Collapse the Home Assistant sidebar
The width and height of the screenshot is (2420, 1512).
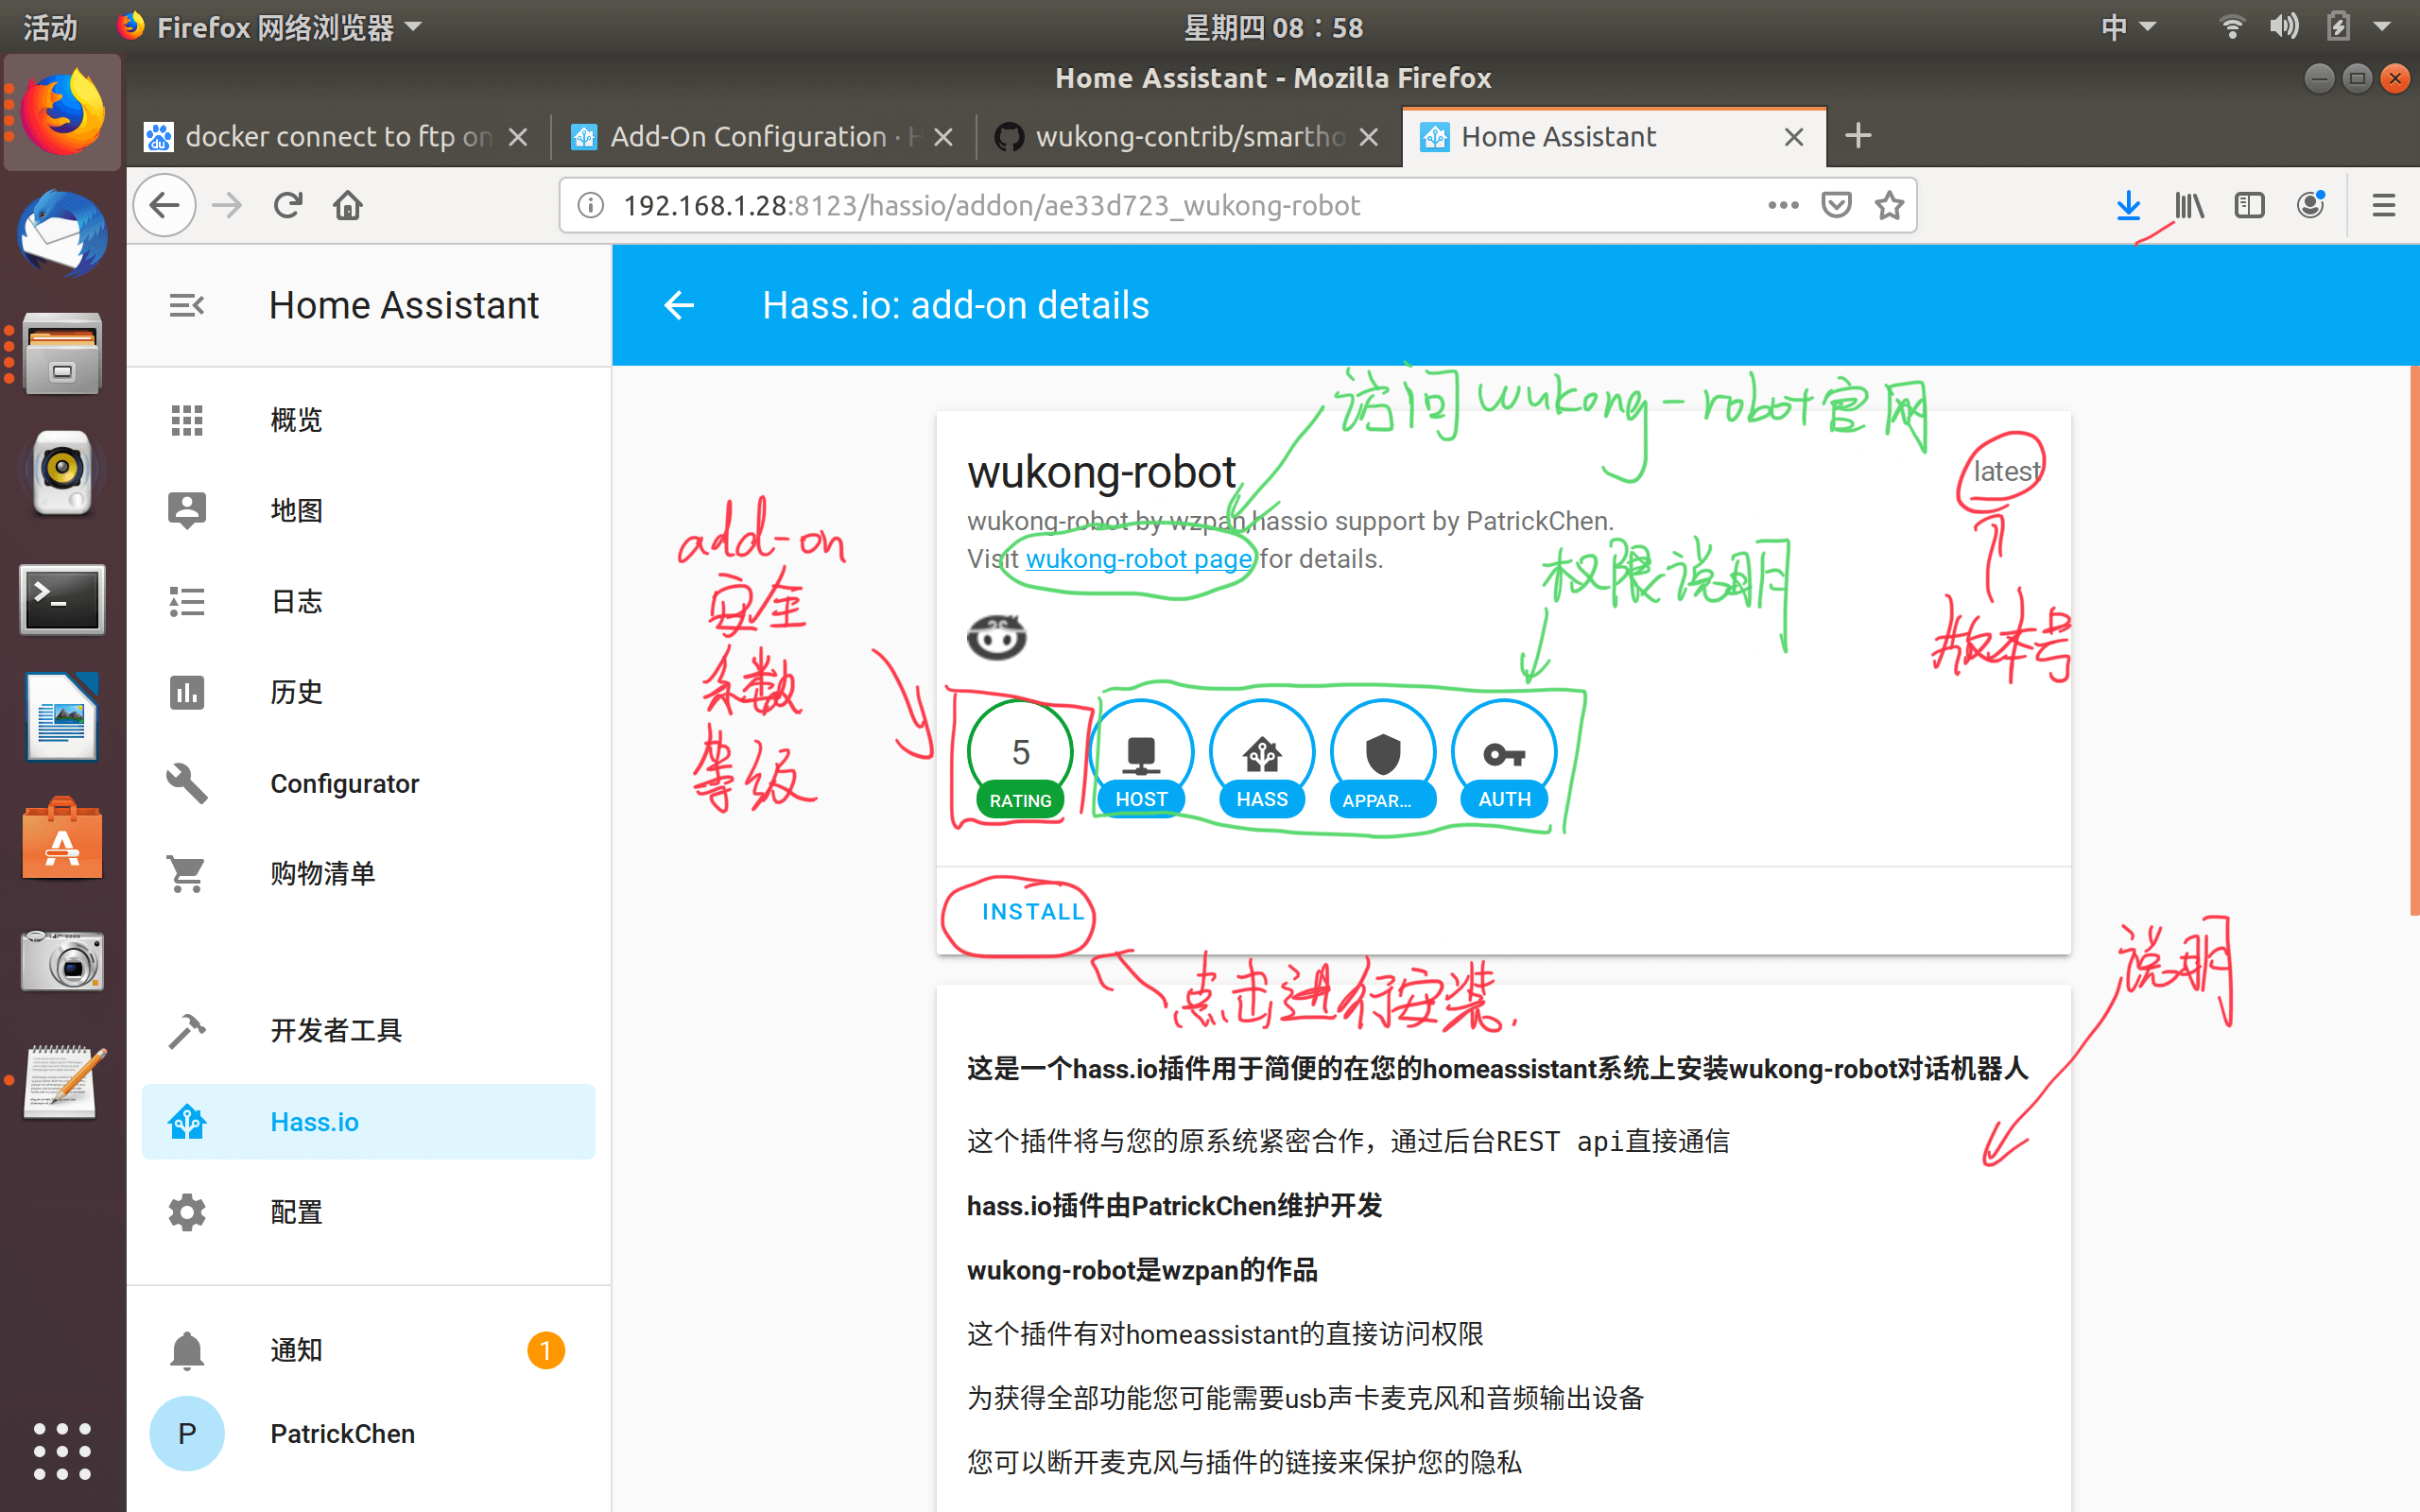(187, 305)
